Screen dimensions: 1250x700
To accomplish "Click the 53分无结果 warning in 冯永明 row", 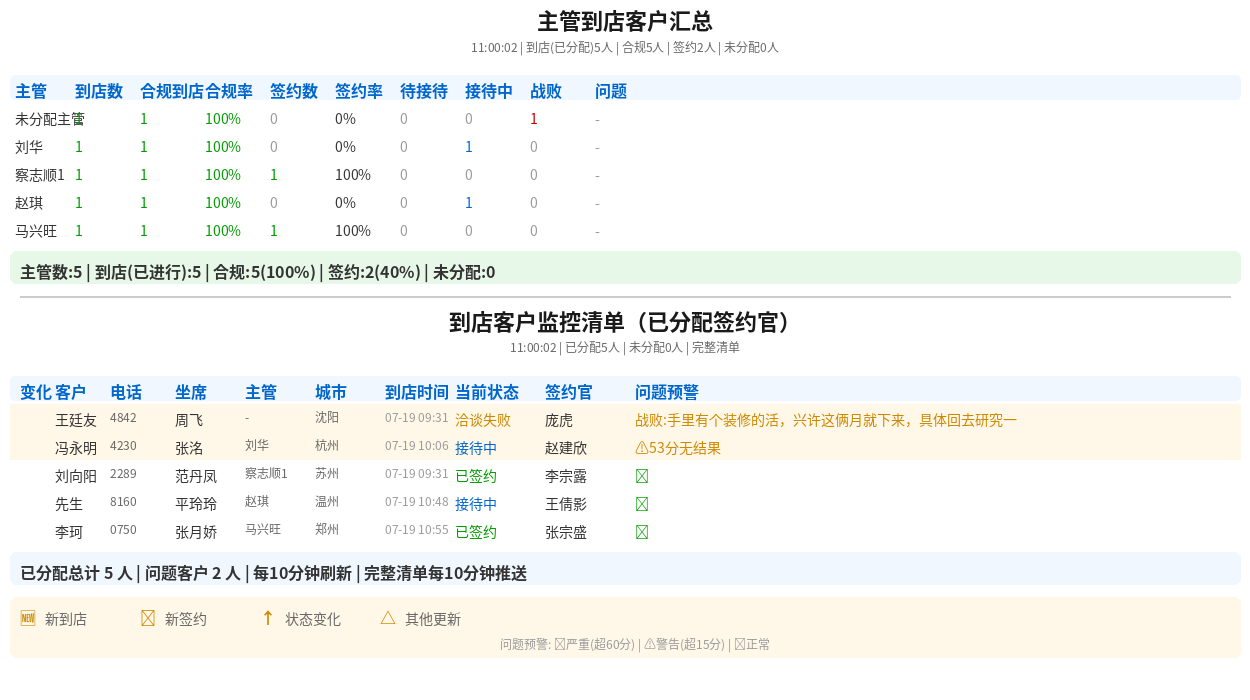I will 678,448.
